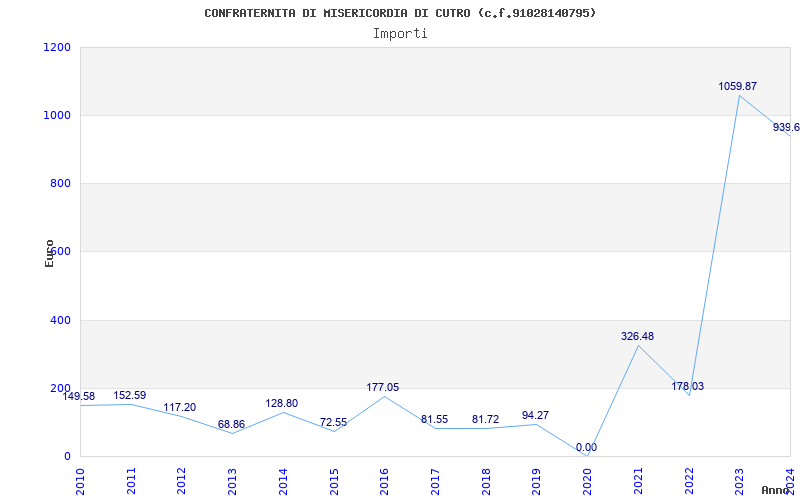Screen dimensions: 800x500
Task: Click the 2016 x-axis tick label
Action: 385,482
